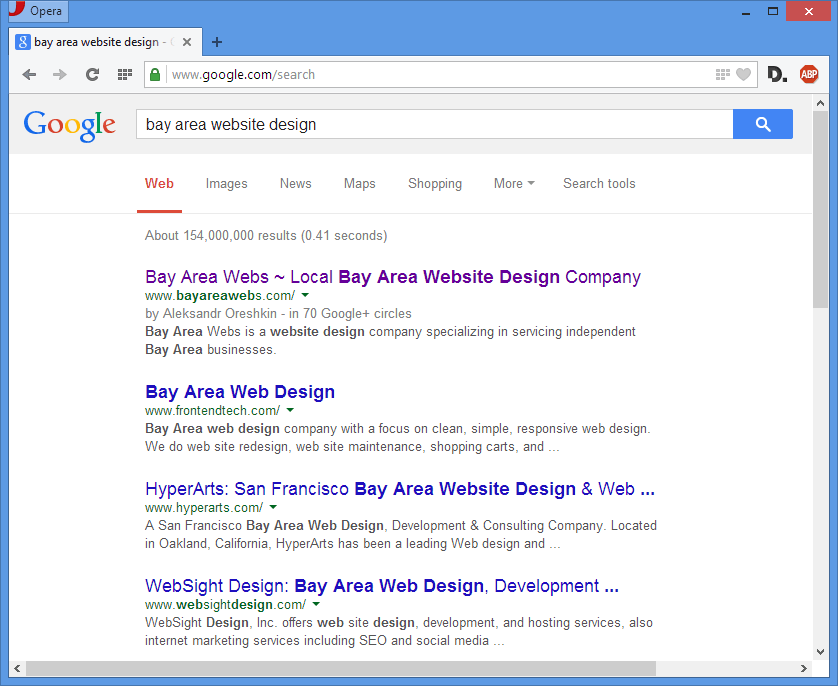Viewport: 838px width, 686px height.
Task: Click the vertical scrollbar thumb
Action: coord(820,209)
